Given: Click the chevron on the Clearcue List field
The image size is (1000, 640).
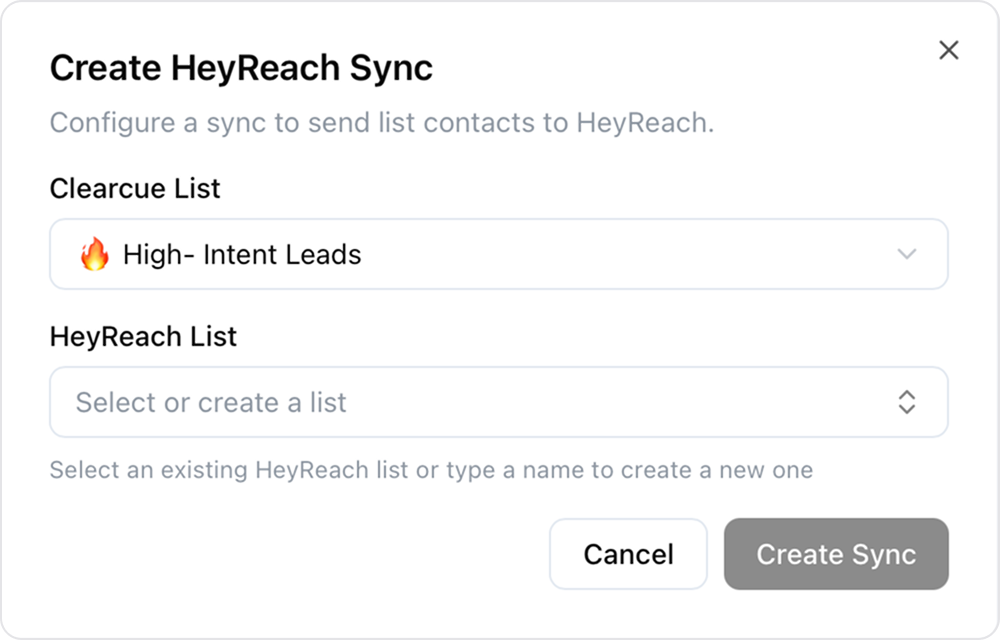Looking at the screenshot, I should click(x=907, y=254).
